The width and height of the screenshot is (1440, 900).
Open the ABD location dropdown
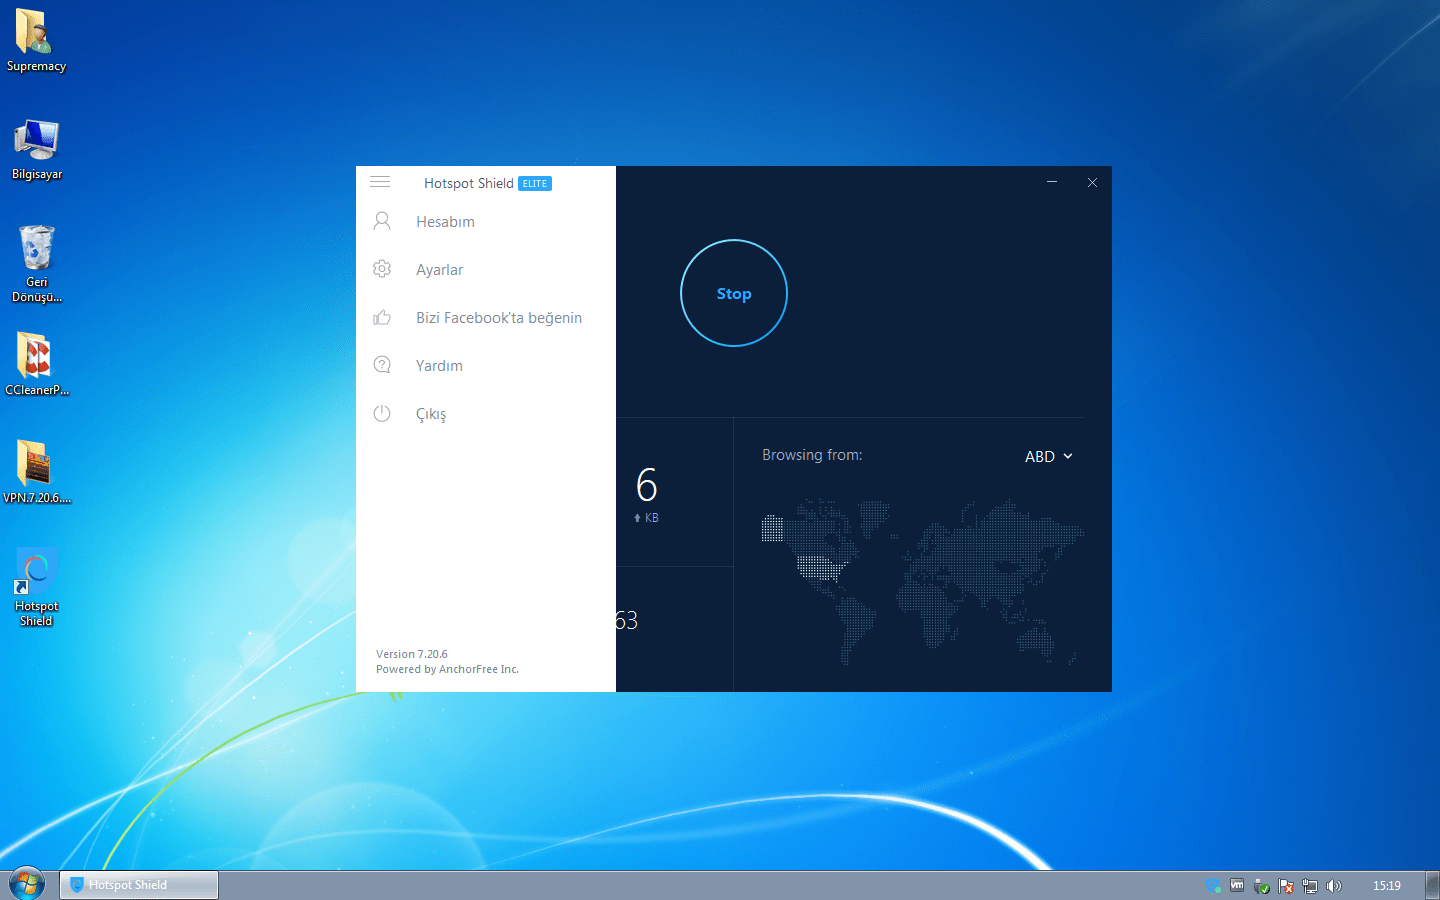click(x=1048, y=456)
